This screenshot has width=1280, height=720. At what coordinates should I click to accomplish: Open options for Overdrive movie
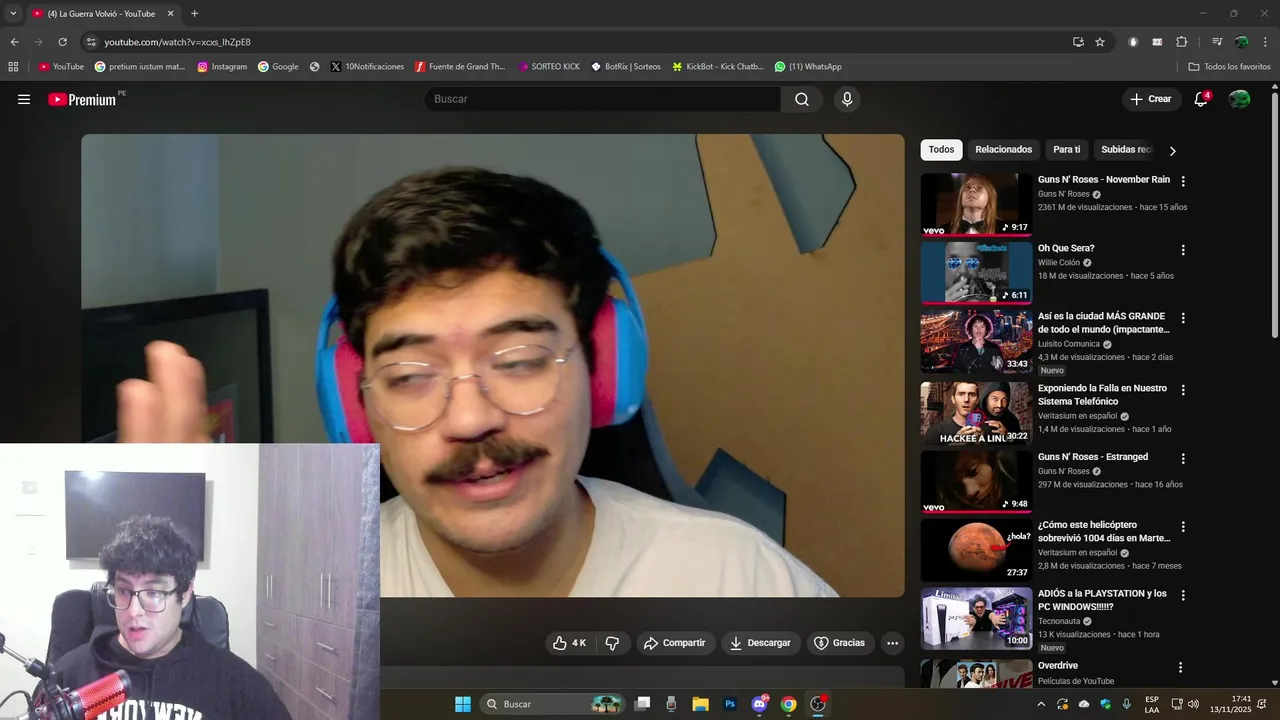coord(1180,667)
